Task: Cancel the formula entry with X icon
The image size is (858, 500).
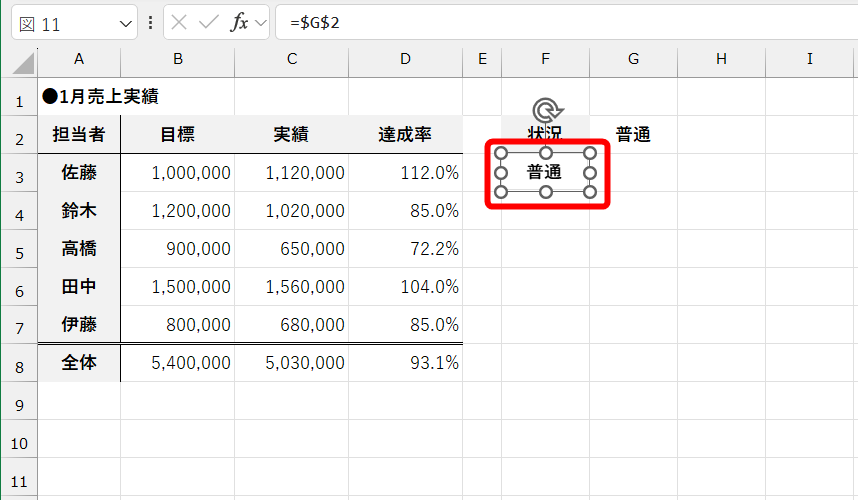Action: (x=179, y=22)
